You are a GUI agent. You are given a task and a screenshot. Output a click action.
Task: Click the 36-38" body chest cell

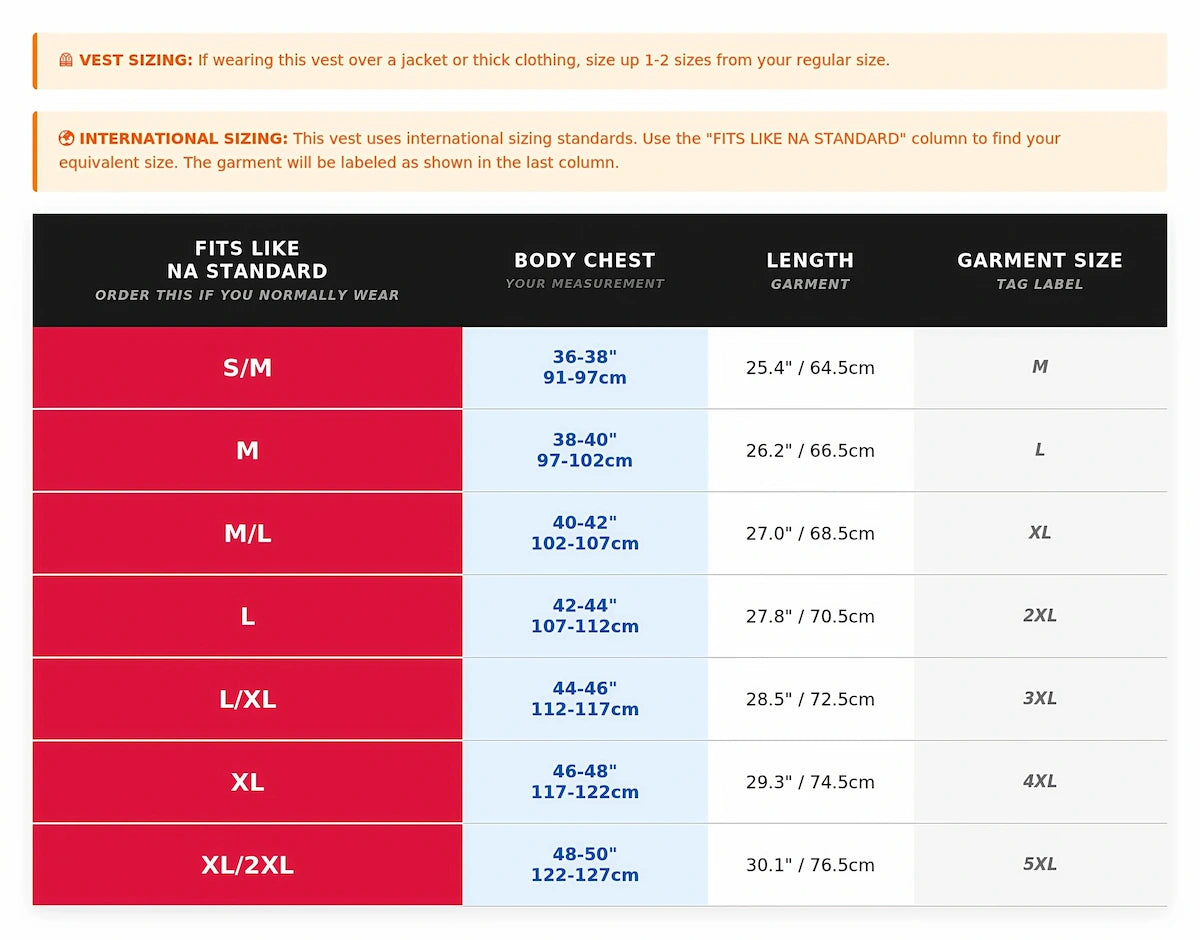(584, 368)
